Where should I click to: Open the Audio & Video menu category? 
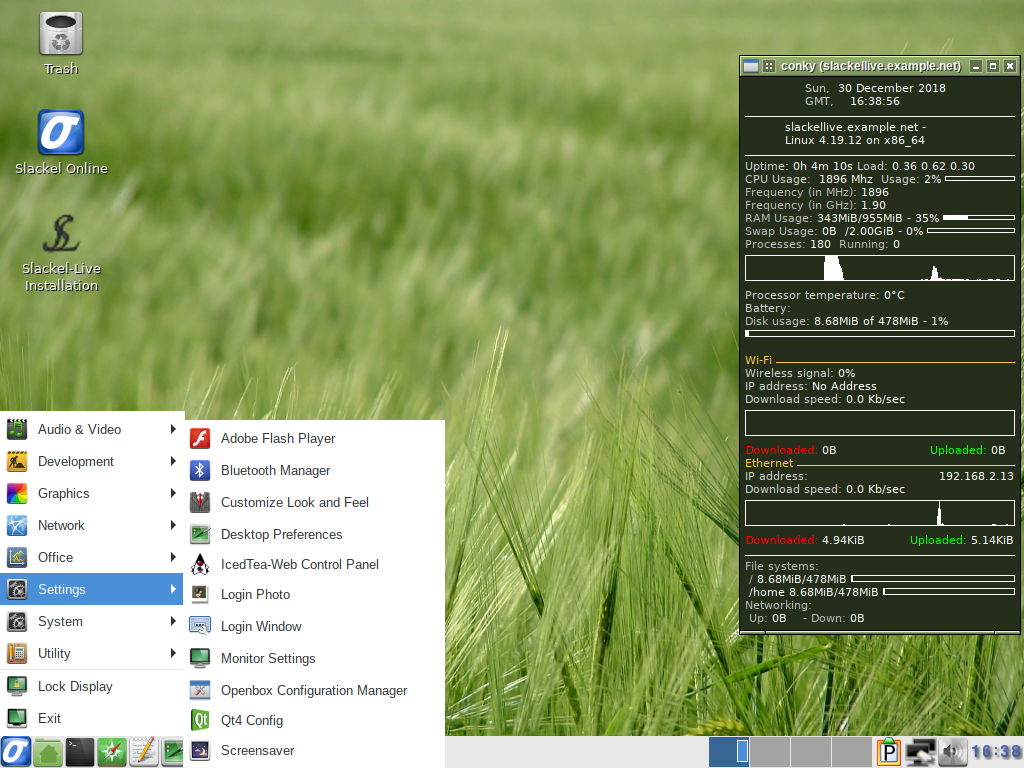91,429
